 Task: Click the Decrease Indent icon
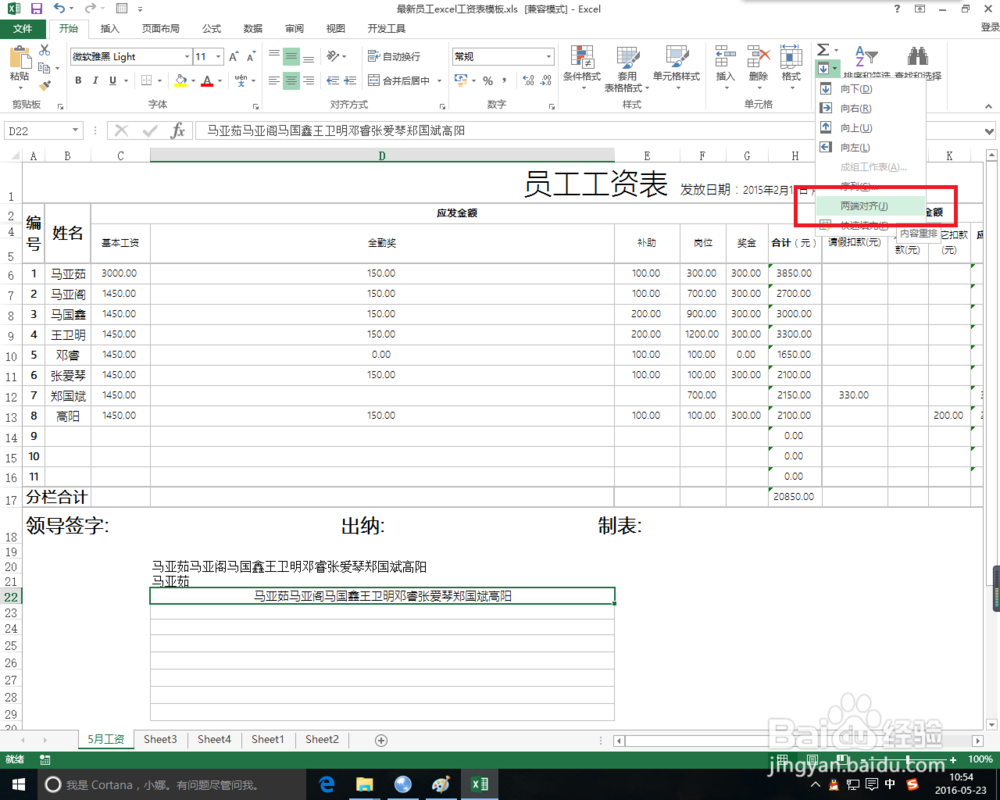332,80
